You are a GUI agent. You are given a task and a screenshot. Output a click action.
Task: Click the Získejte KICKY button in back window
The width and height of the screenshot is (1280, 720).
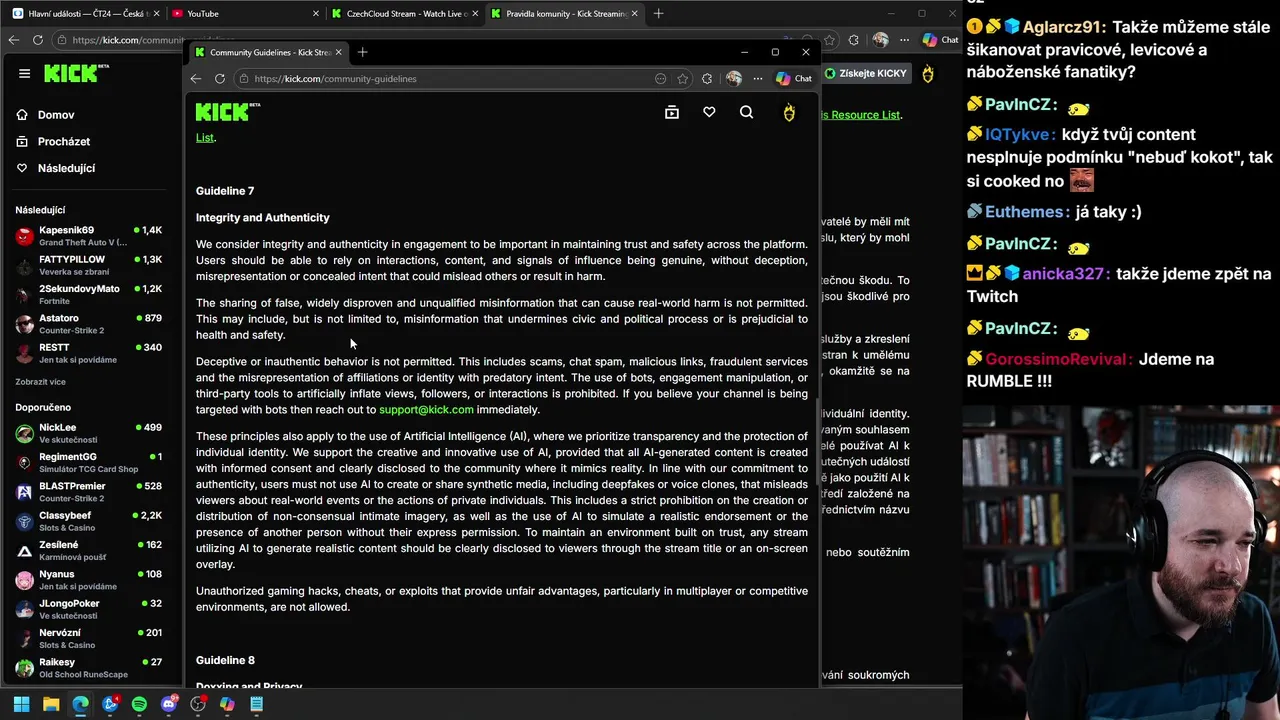point(866,73)
